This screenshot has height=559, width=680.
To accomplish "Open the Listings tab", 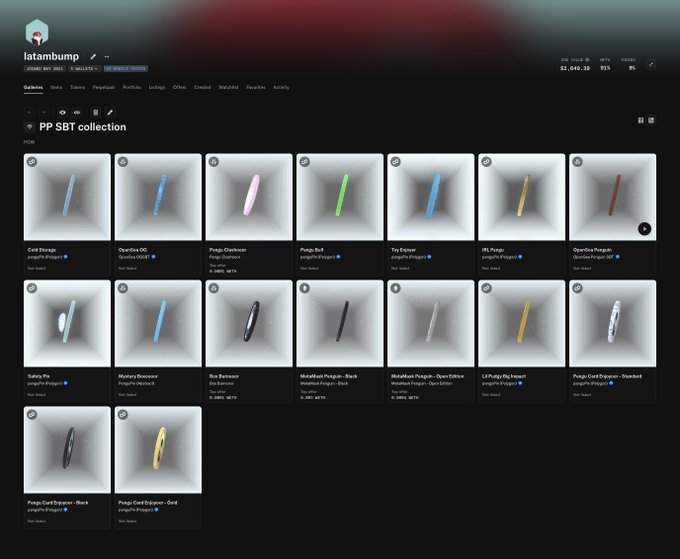I will click(157, 87).
